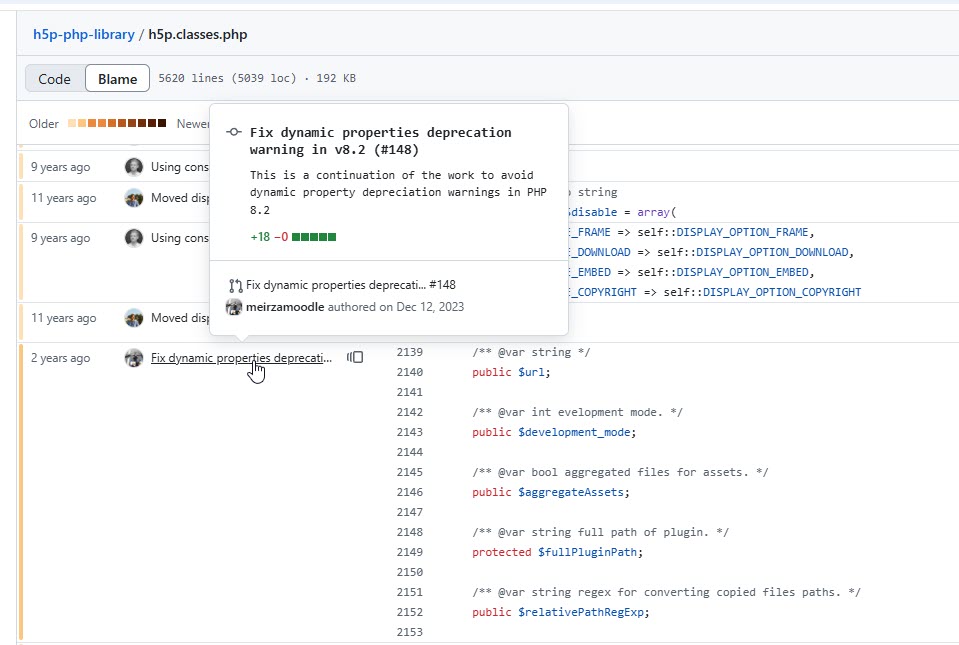959x645 pixels.
Task: Click the avatar on the 'Fix dynamic properties' blame row
Action: coord(133,358)
